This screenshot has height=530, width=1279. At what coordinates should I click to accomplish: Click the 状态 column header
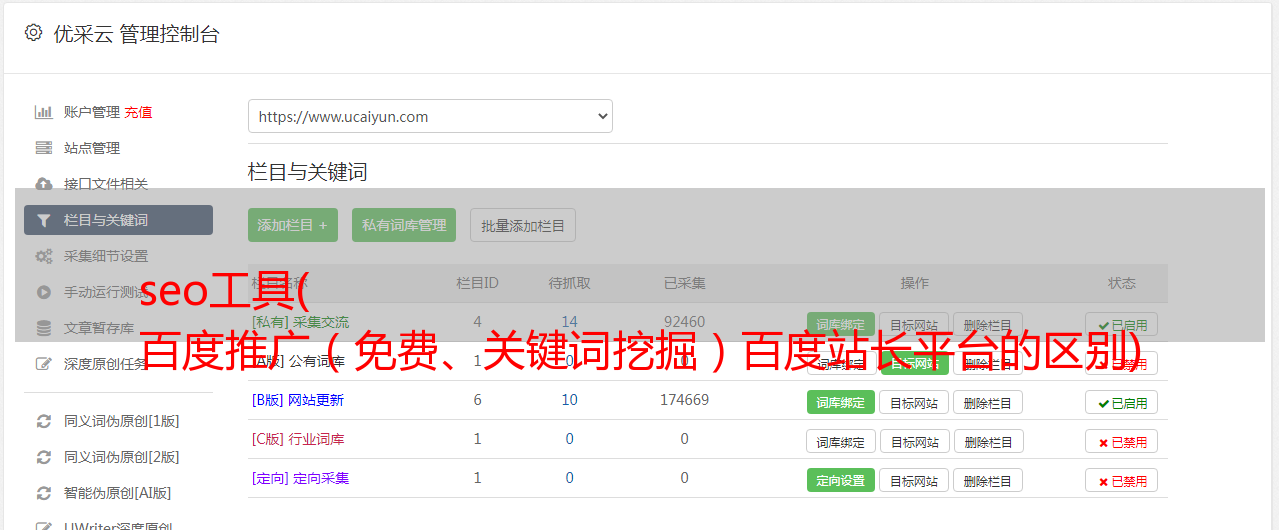(x=1121, y=283)
